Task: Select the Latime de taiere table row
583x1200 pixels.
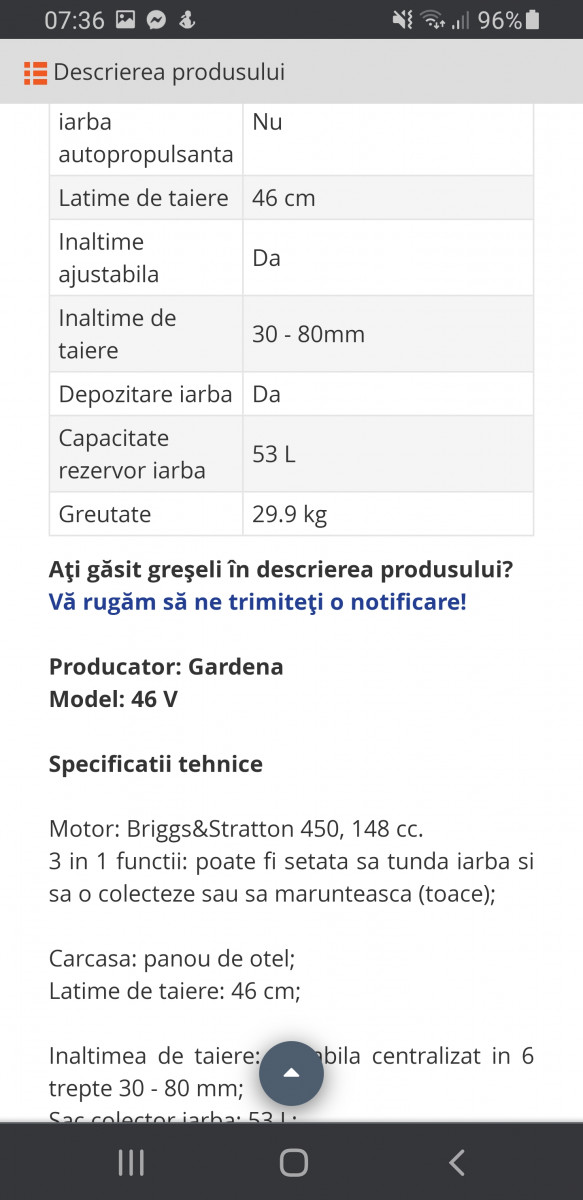Action: [291, 198]
